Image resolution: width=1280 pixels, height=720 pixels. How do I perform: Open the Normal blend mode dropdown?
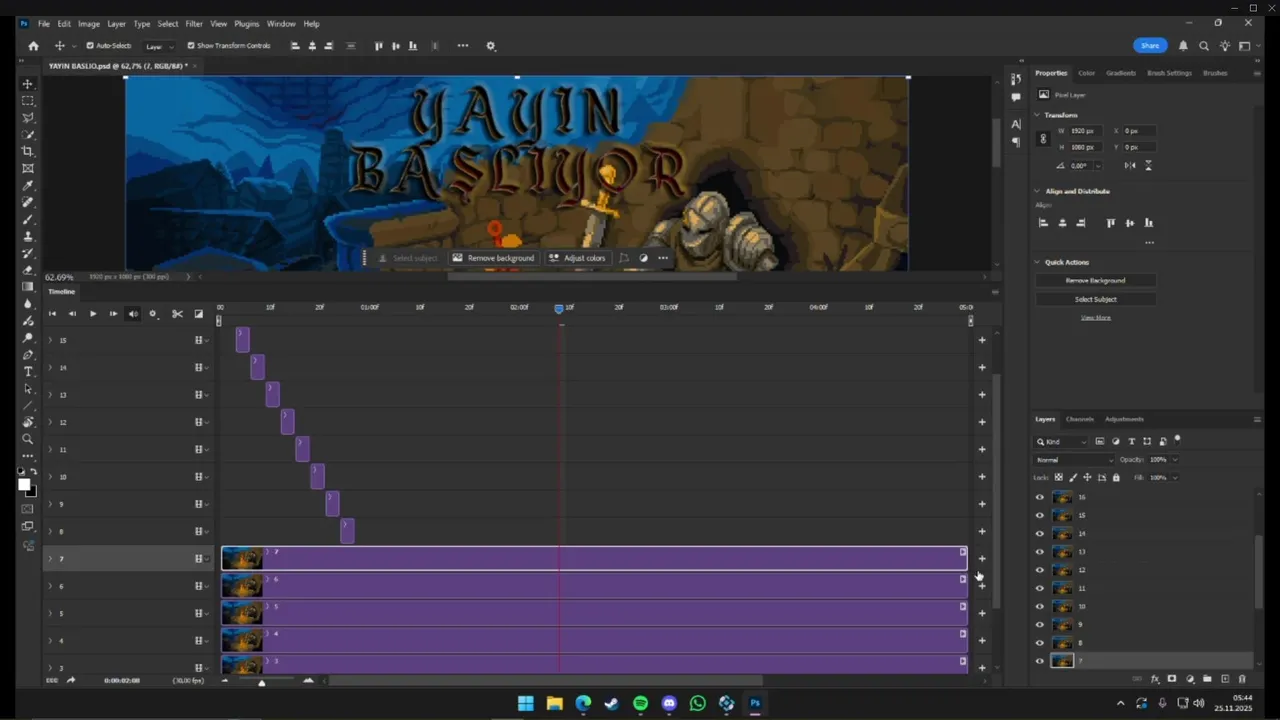click(x=1074, y=460)
